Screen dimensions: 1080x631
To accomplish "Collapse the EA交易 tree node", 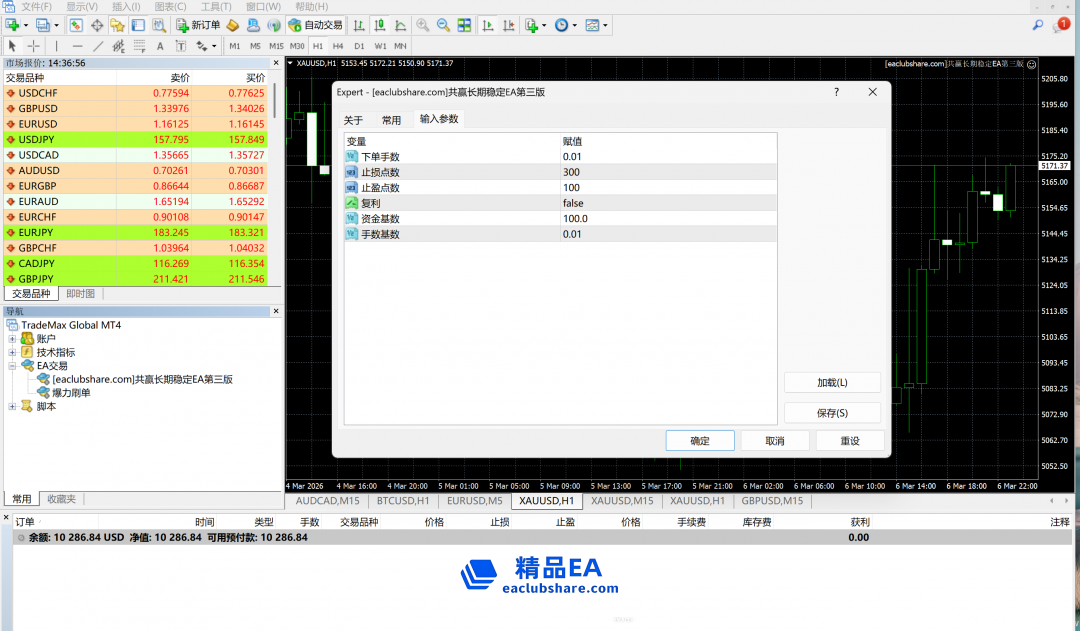I will click(x=13, y=366).
